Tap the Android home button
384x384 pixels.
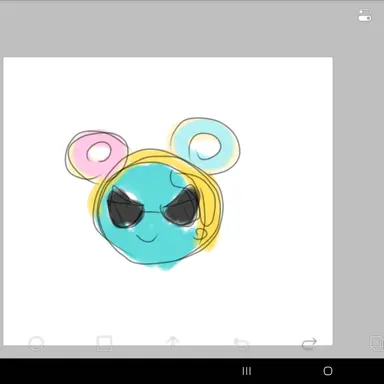328,371
